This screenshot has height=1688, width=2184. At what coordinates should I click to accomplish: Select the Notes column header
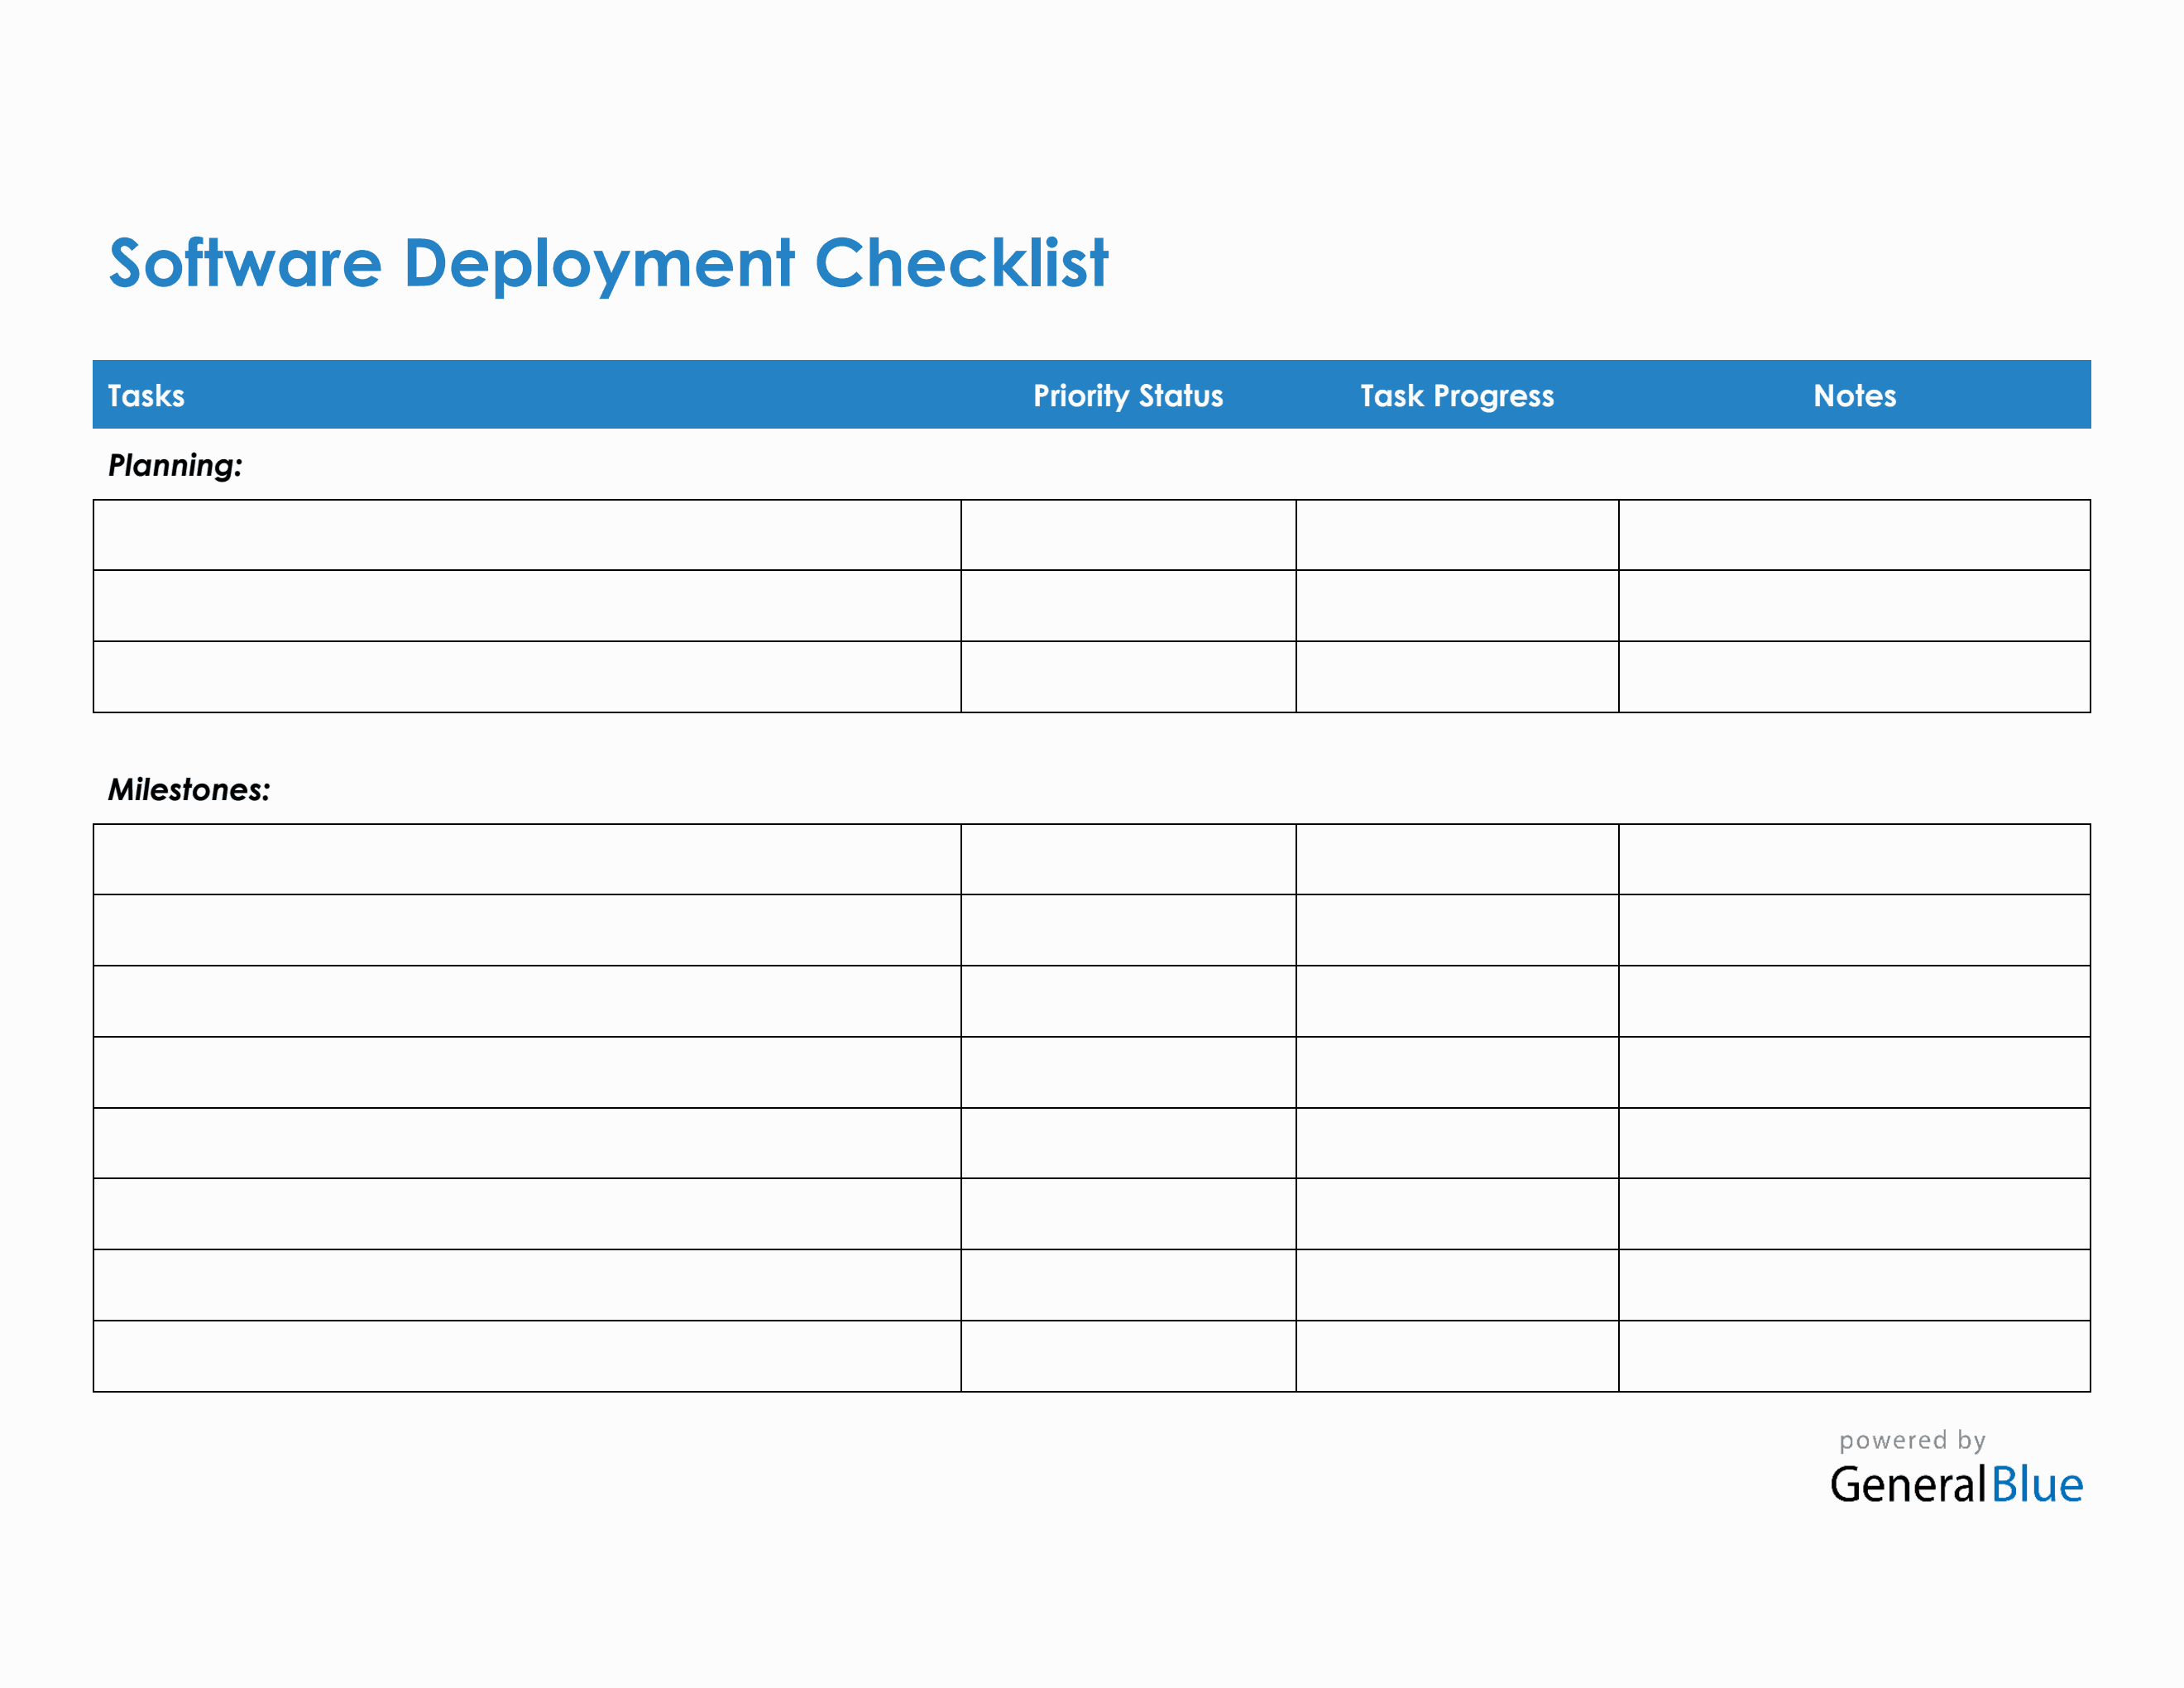(1852, 396)
